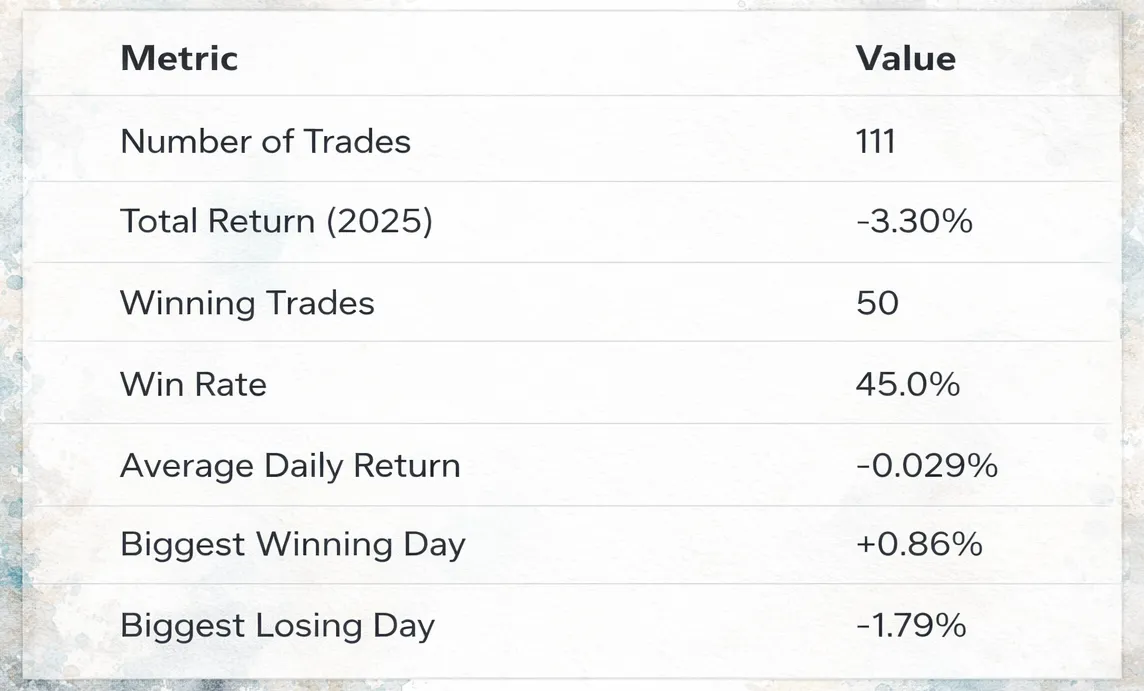
Task: Select the Biggest Losing Day label
Action: pos(277,626)
